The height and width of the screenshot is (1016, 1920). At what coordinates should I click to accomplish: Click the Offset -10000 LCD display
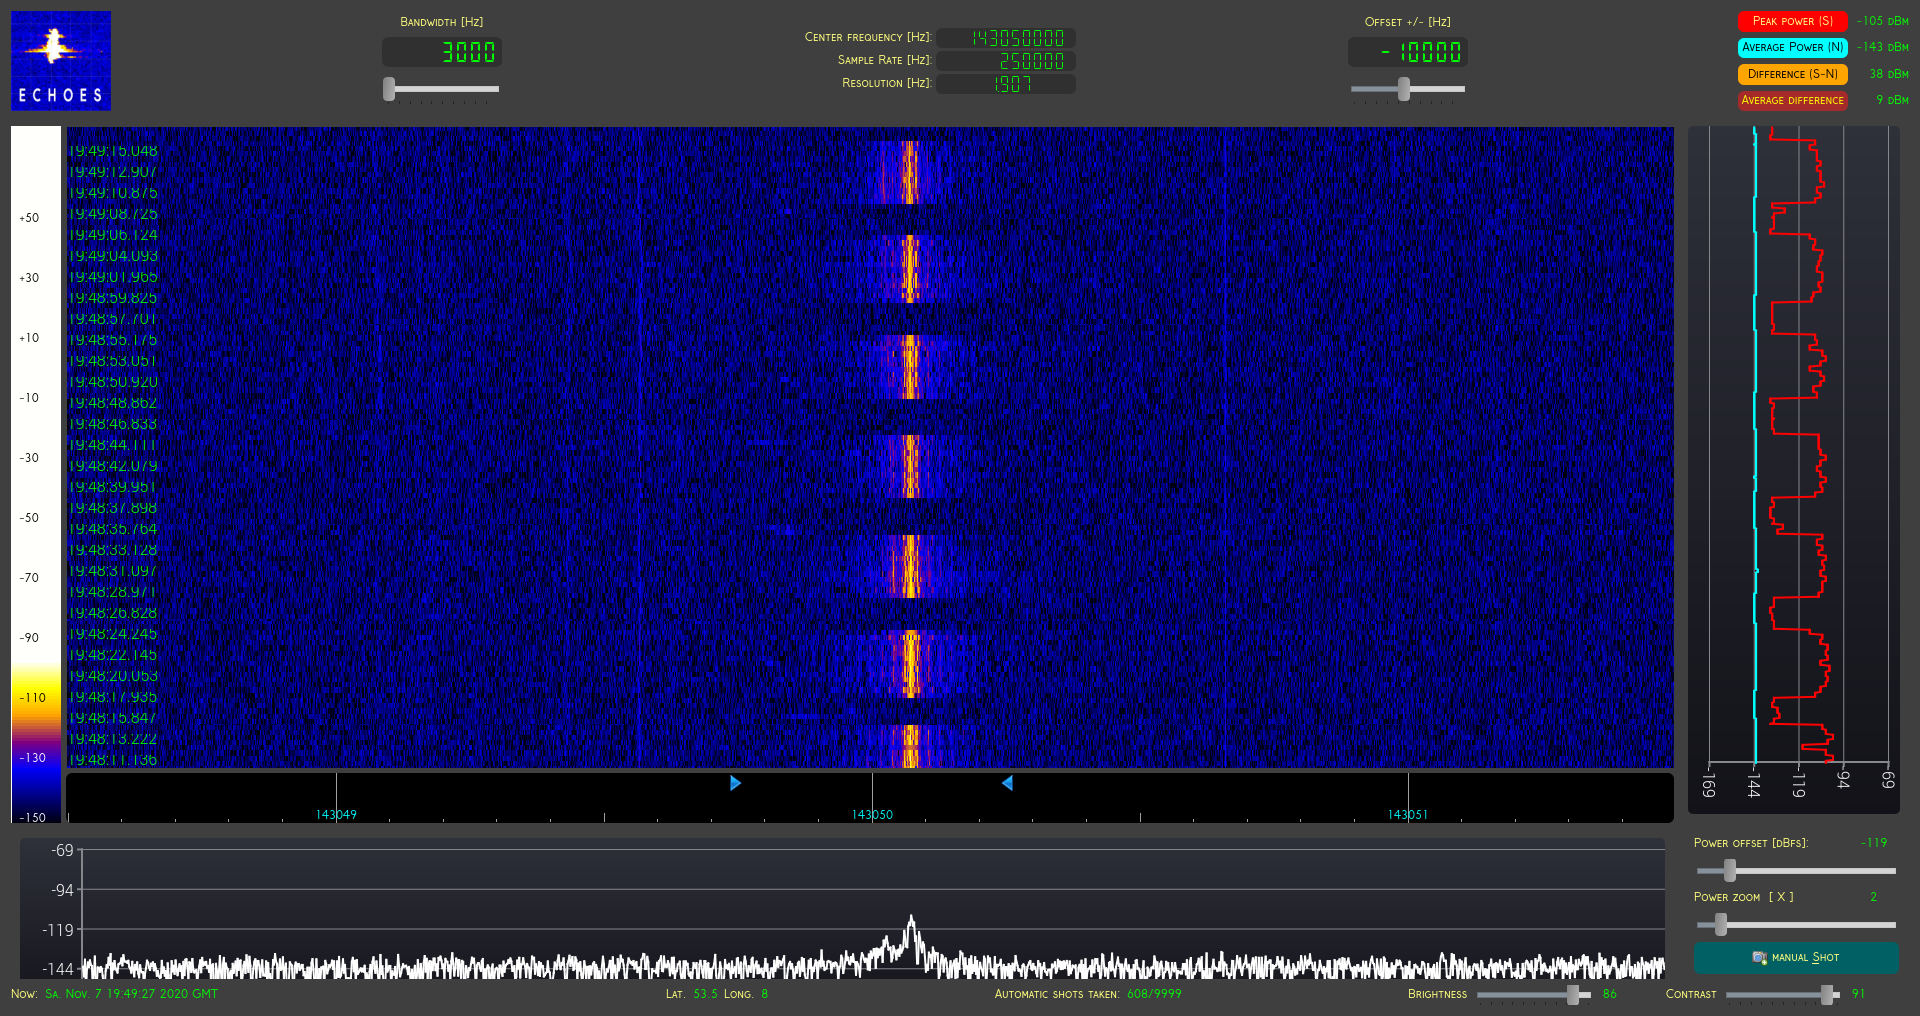tap(1408, 52)
